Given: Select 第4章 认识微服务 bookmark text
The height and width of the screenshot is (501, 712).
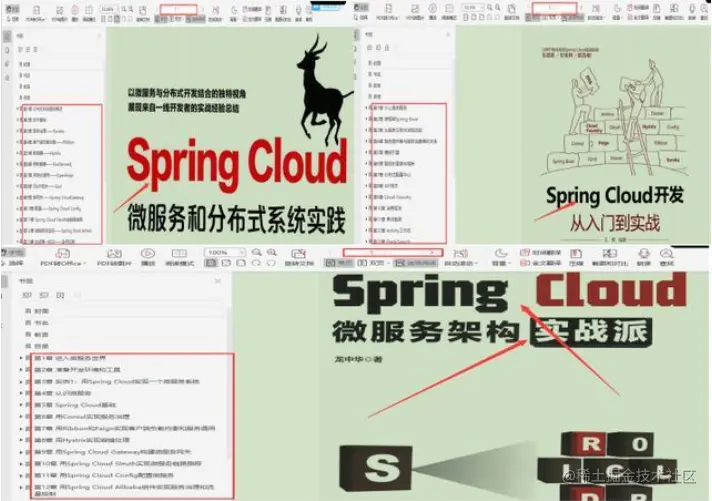Looking at the screenshot, I should pos(62,393).
